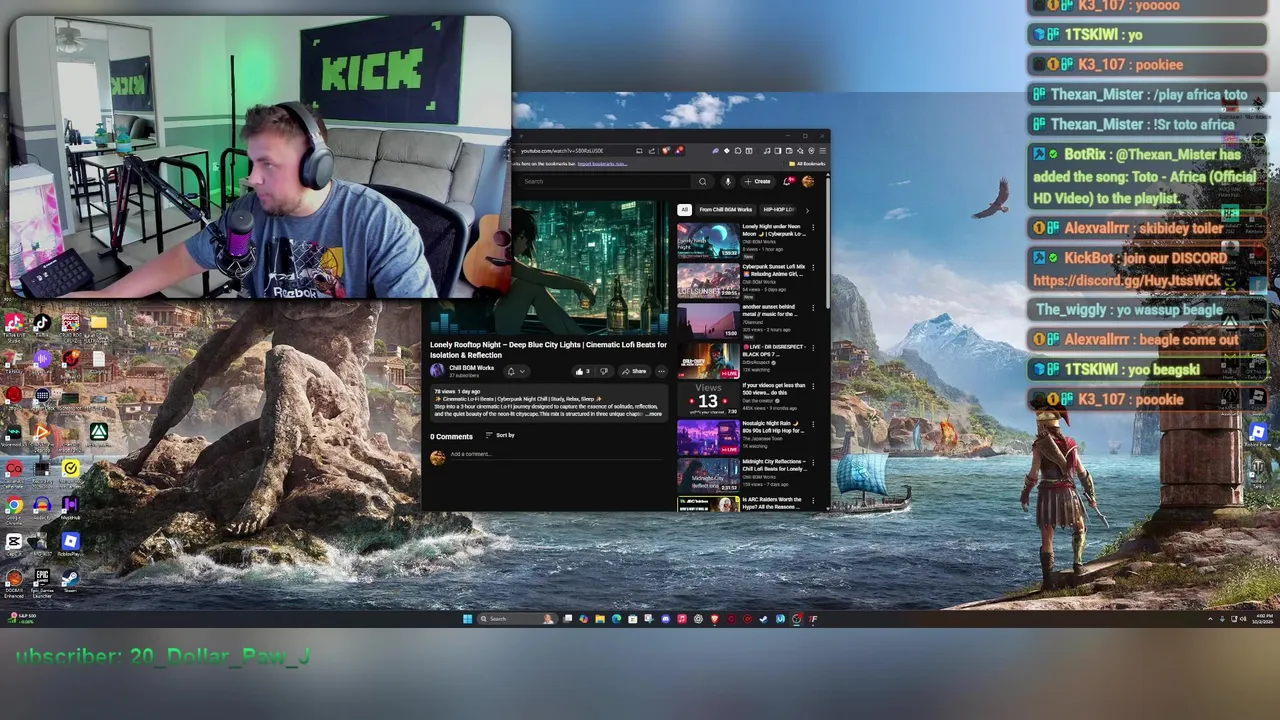Screen dimensions: 1280x720
Task: Open options for Lonely Night under Neon Moon
Action: pyautogui.click(x=812, y=227)
